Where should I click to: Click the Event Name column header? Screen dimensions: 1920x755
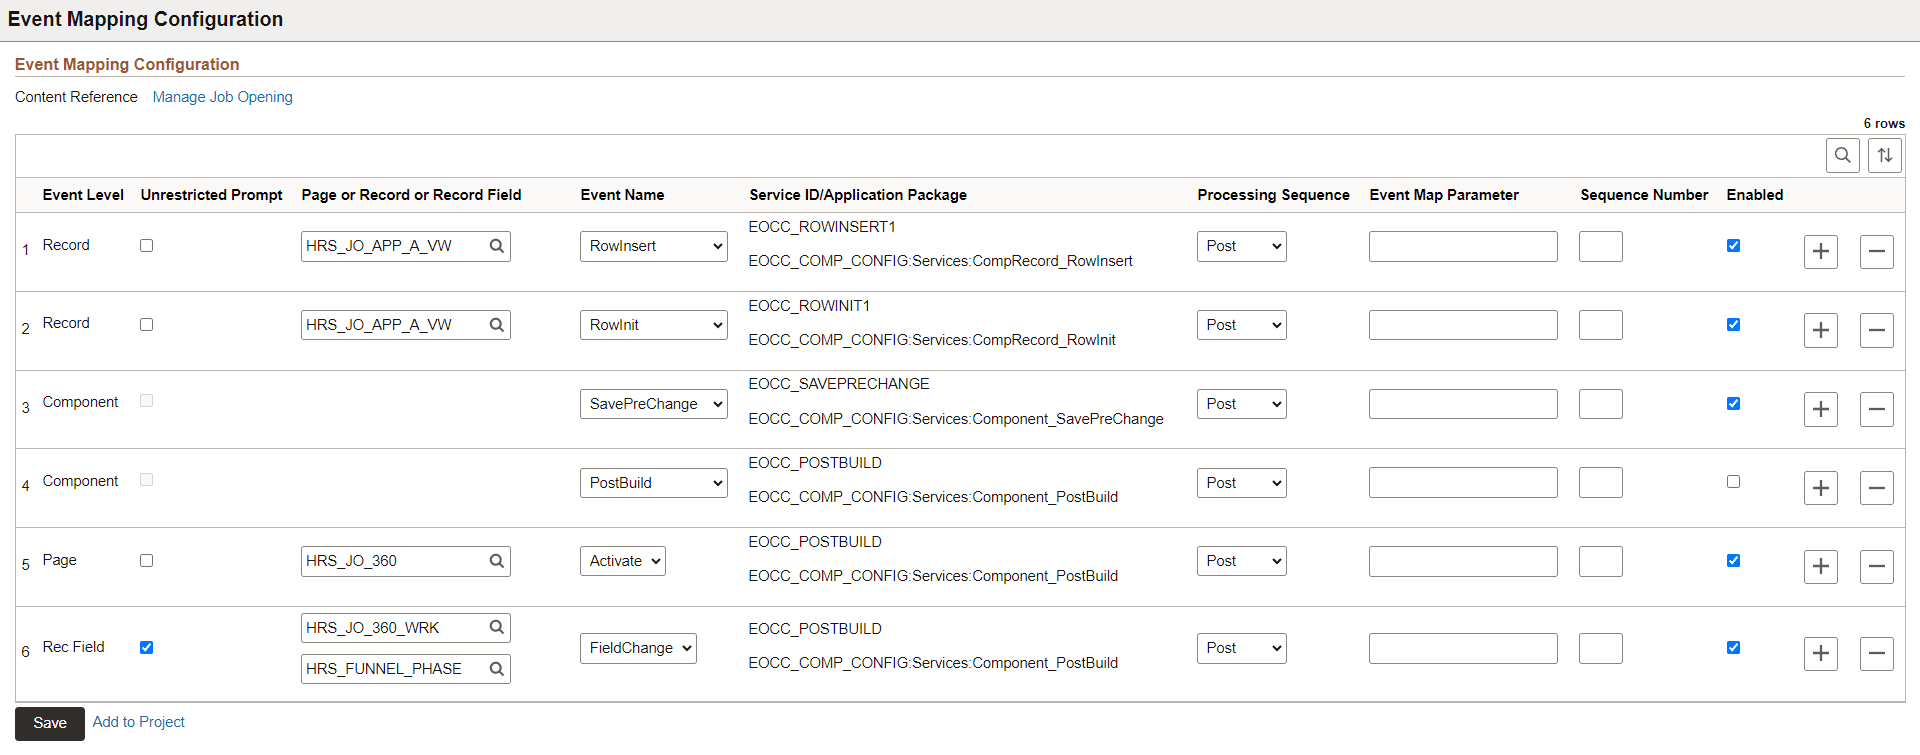[x=622, y=195]
